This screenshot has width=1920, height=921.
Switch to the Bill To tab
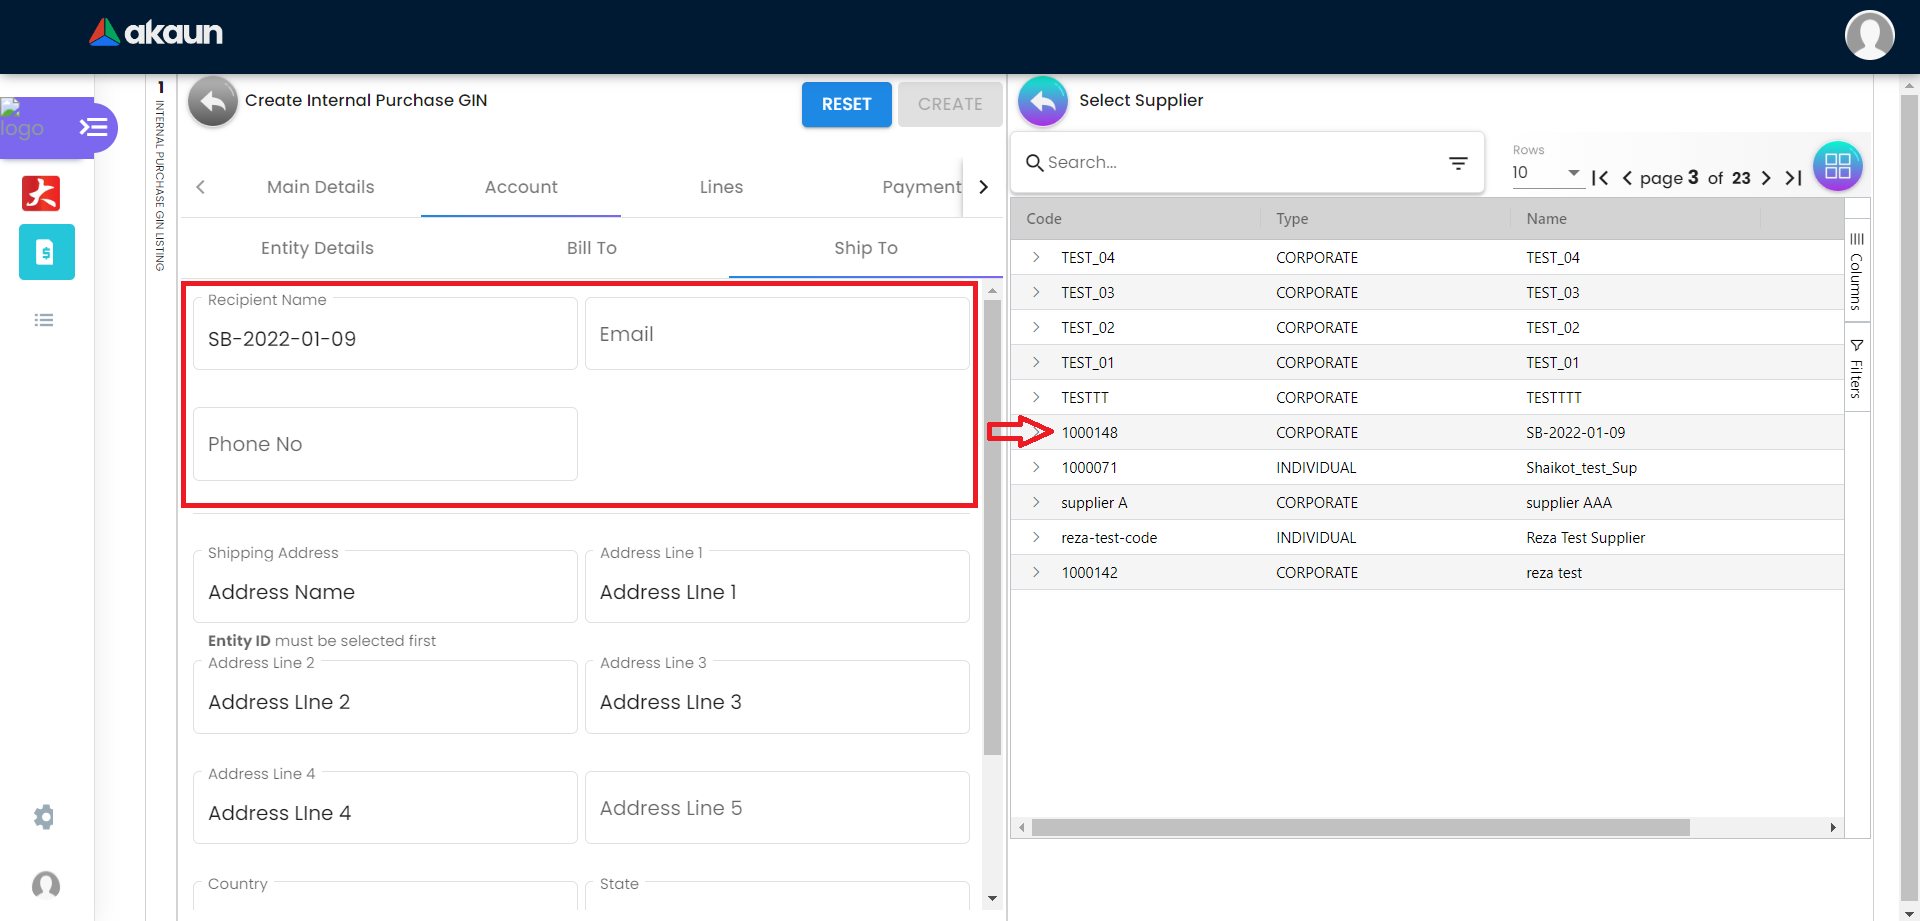tap(591, 248)
